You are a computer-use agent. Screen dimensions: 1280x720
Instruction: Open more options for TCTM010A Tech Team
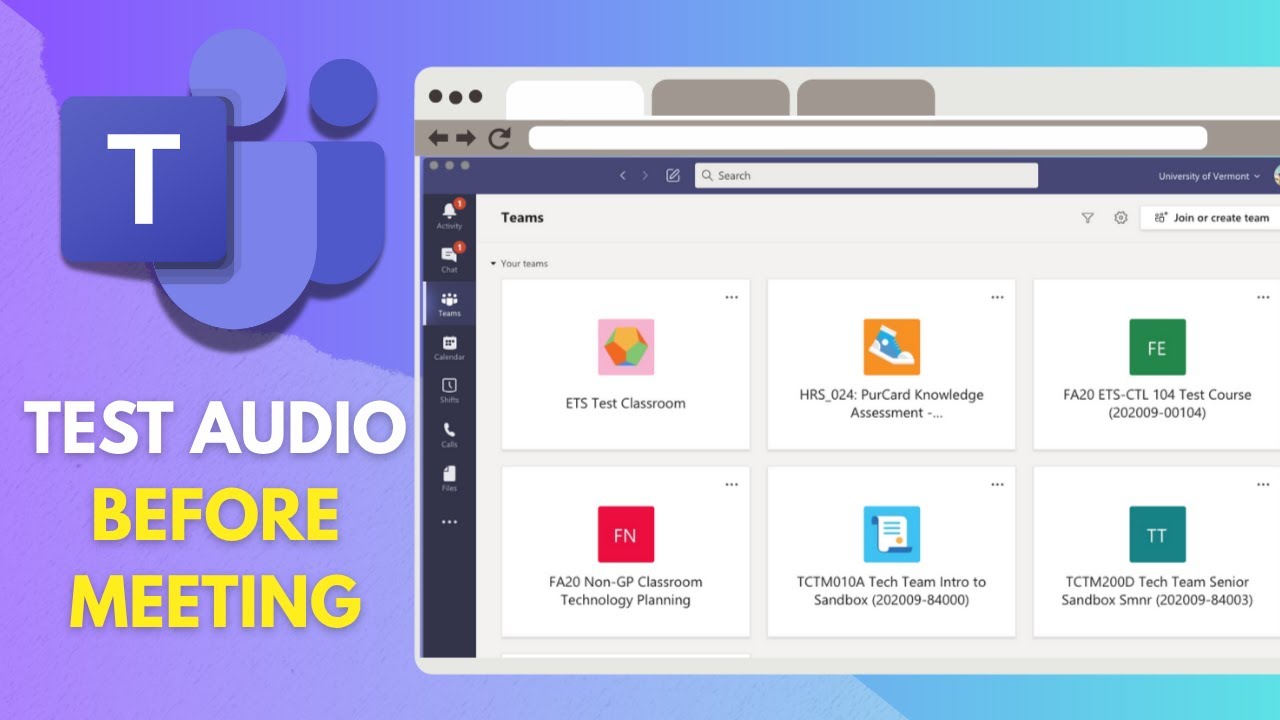point(997,484)
